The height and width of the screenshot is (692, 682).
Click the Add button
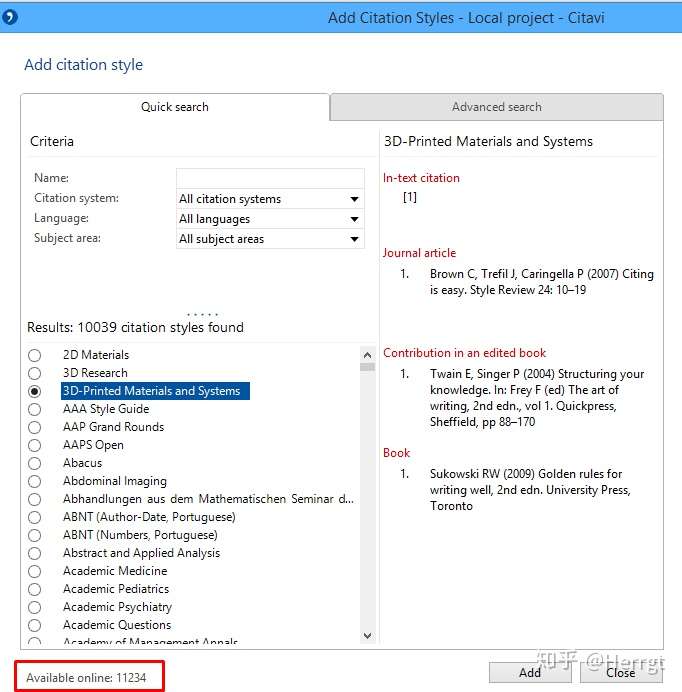[x=530, y=673]
